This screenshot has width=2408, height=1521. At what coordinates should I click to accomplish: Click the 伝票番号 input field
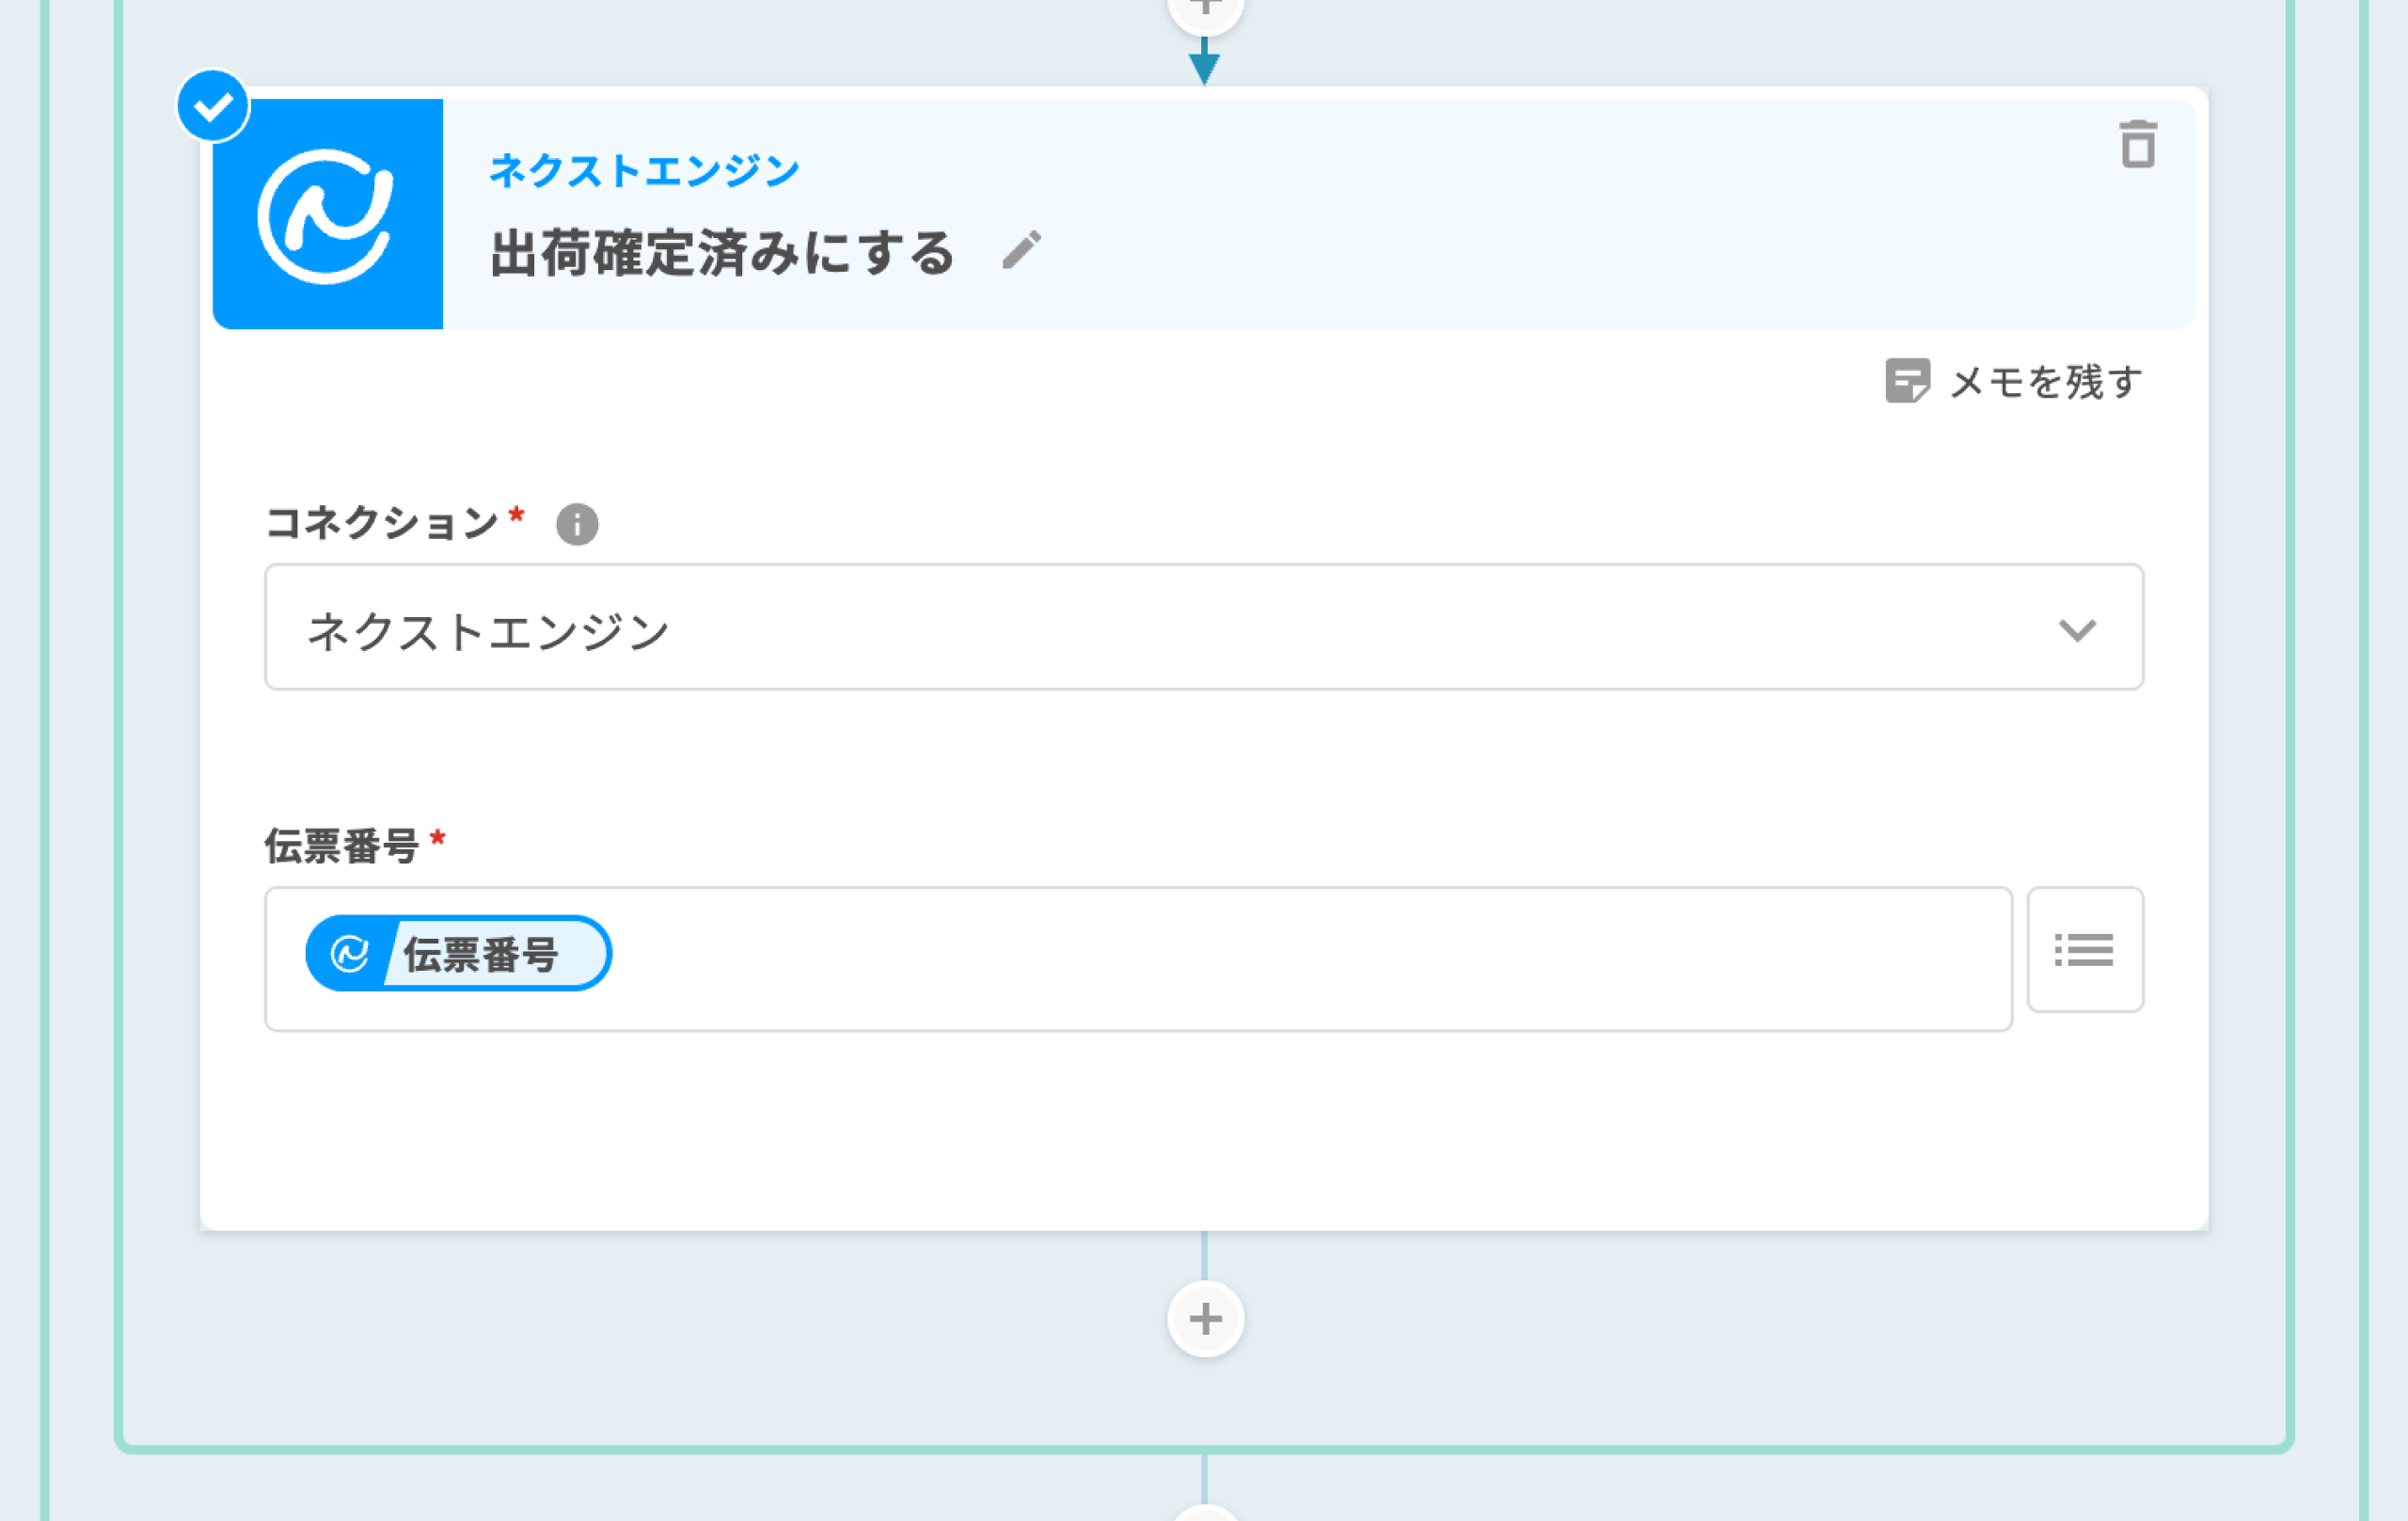(x=1300, y=958)
